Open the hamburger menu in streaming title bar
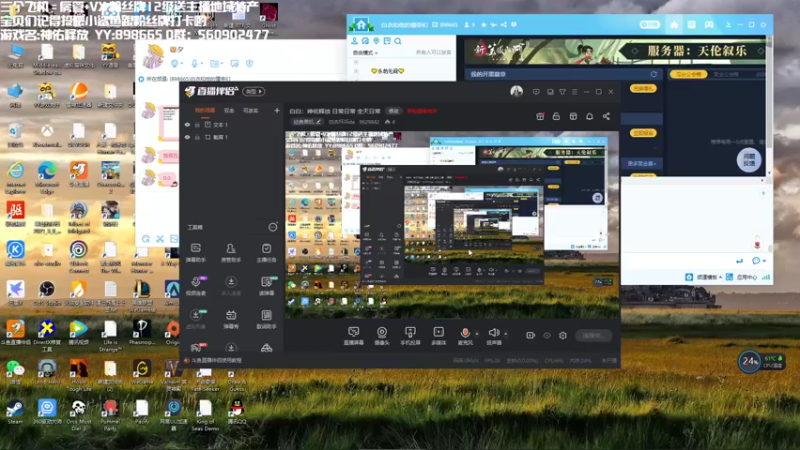Screen dimensions: 800x450 [574, 92]
